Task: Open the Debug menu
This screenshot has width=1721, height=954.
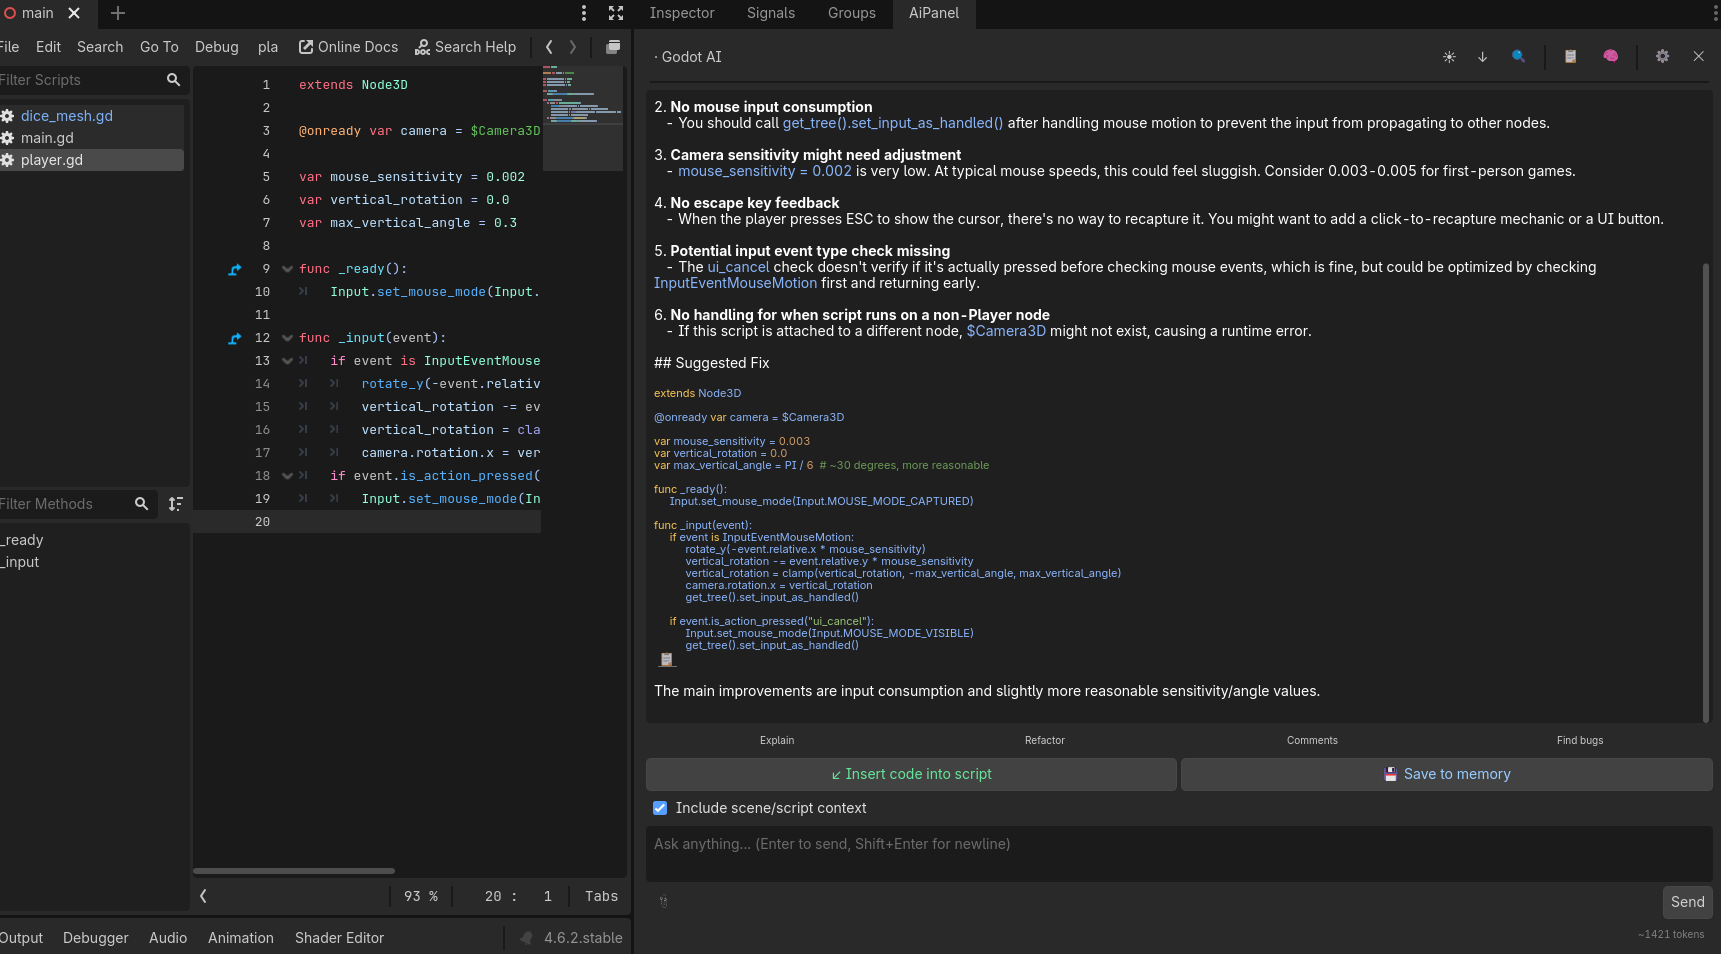Action: pos(216,47)
